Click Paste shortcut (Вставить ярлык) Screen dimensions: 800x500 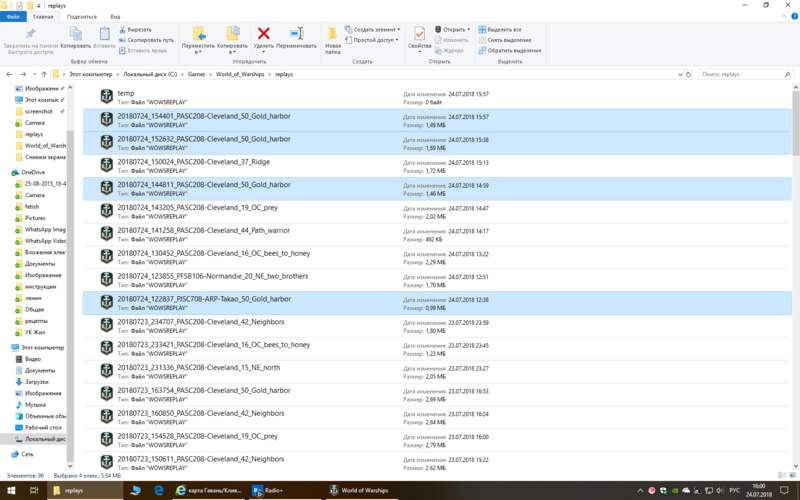pos(143,51)
